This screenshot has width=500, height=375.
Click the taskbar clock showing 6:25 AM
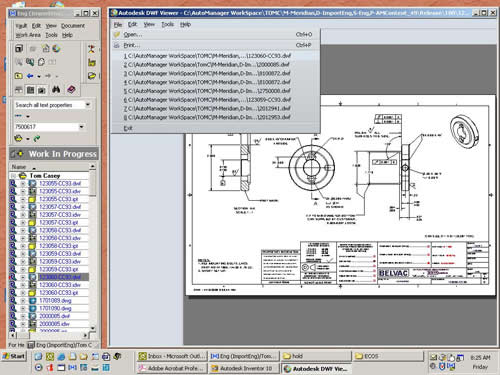(480, 357)
